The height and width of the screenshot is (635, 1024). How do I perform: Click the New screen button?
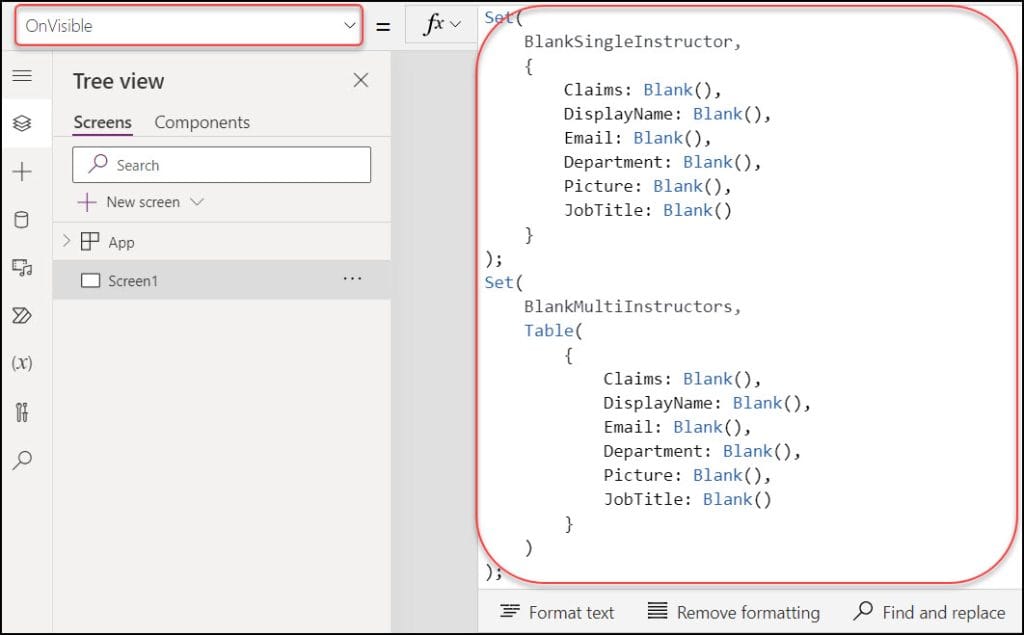[129, 202]
